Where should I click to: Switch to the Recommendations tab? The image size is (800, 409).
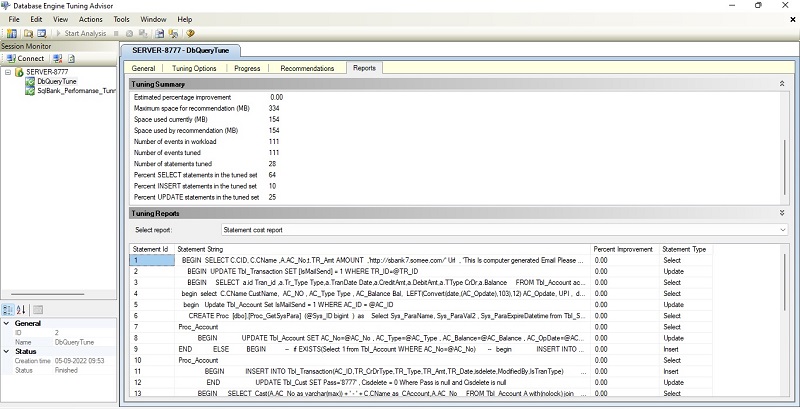coord(307,68)
